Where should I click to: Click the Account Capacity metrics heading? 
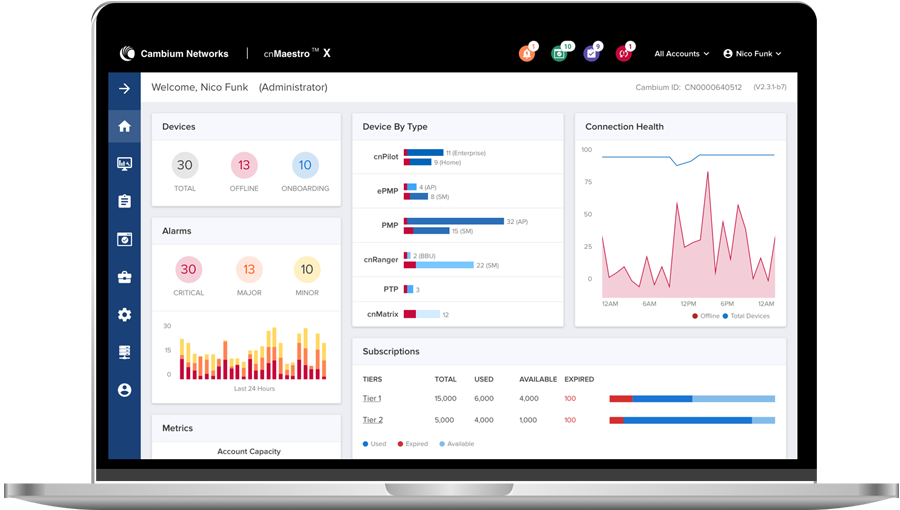tap(249, 451)
